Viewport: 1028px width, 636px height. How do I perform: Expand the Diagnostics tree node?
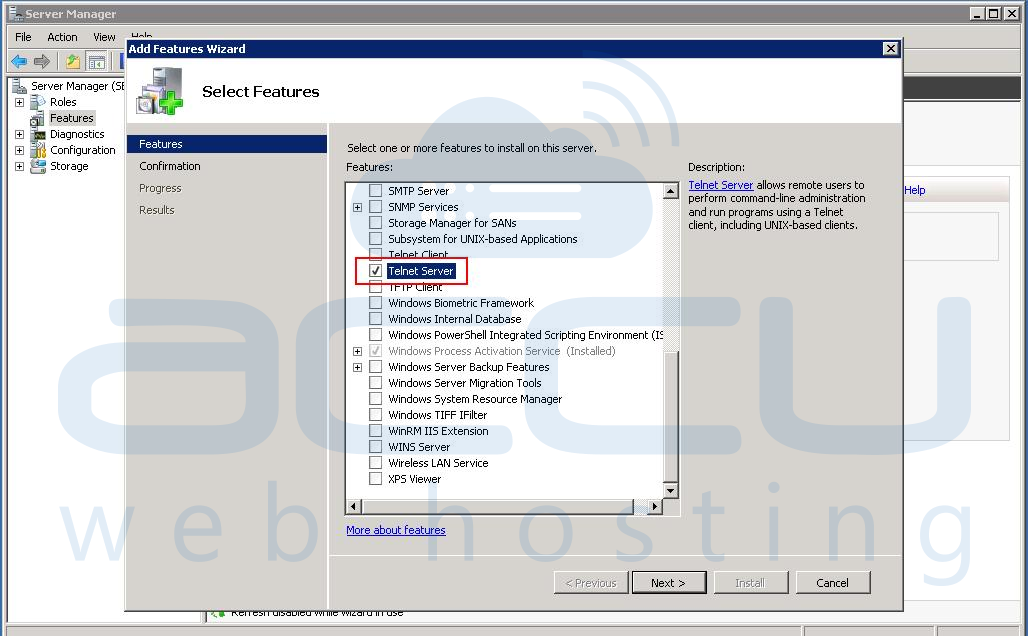tap(20, 134)
